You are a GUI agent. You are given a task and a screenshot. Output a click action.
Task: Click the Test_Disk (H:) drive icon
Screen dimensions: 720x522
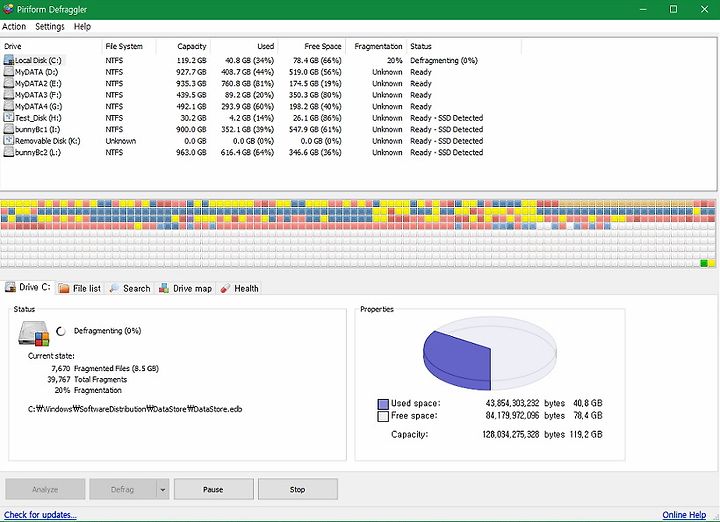coord(9,118)
